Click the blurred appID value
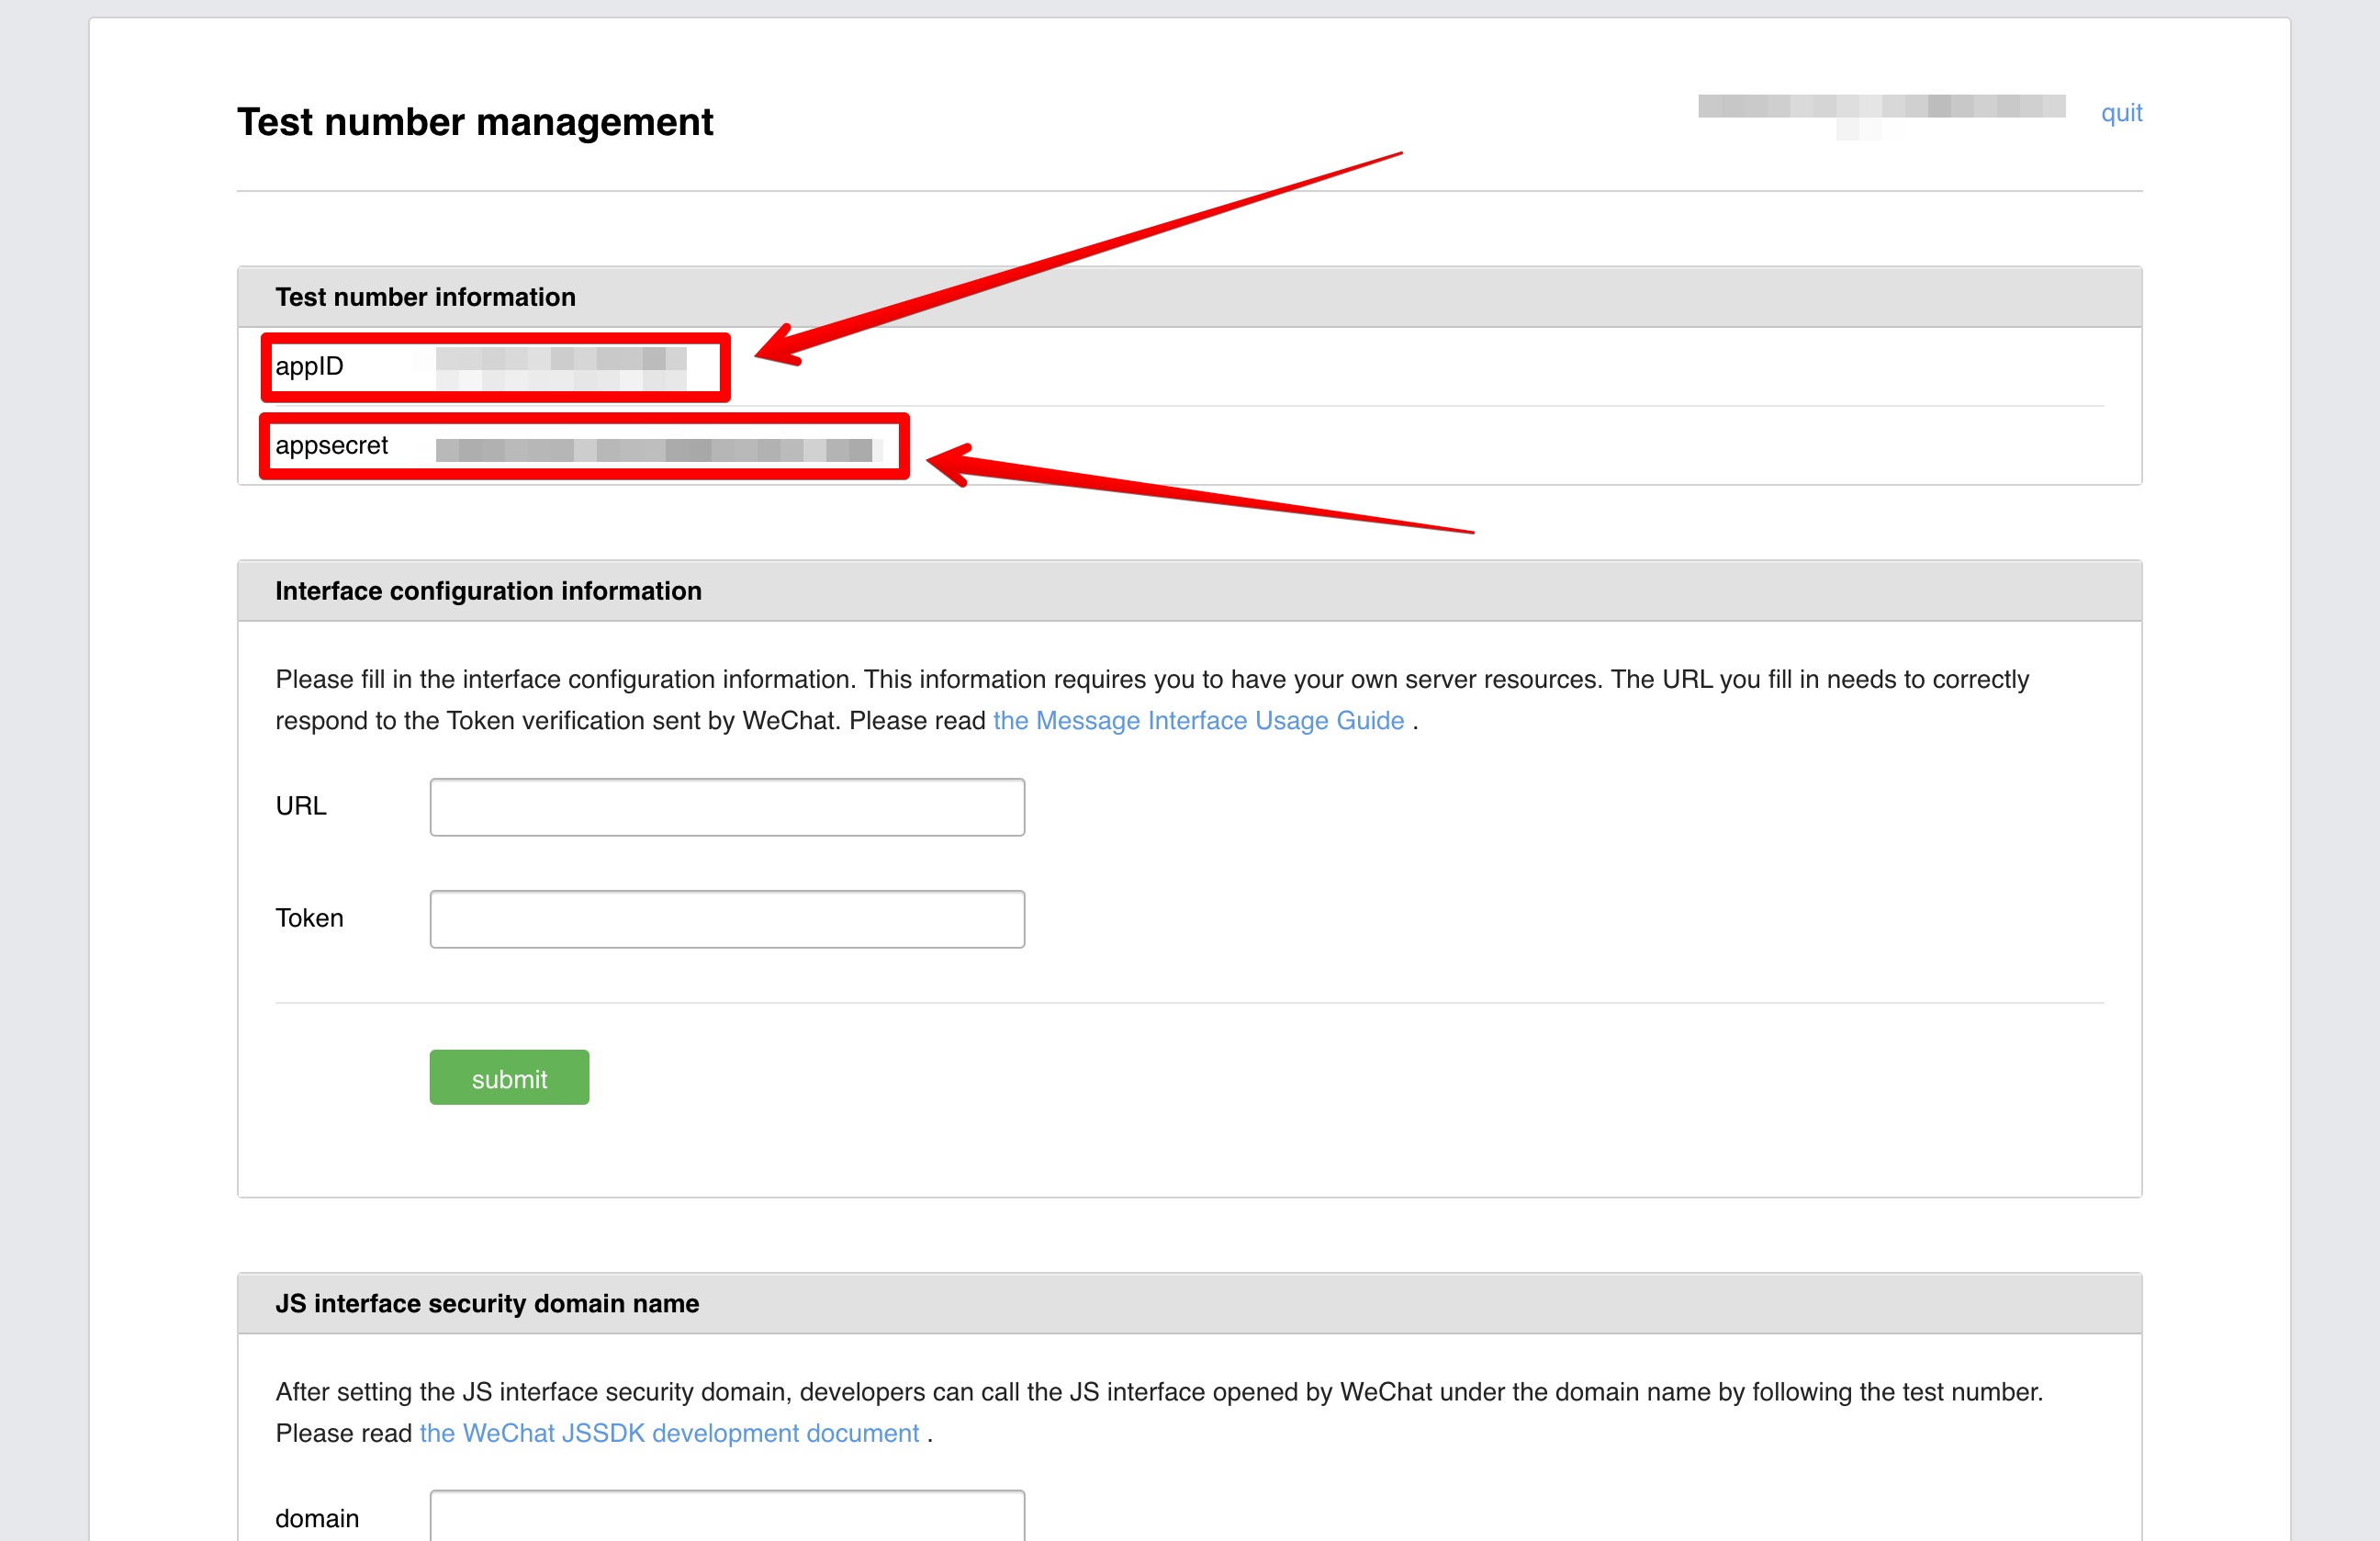Viewport: 2380px width, 1541px height. tap(561, 367)
